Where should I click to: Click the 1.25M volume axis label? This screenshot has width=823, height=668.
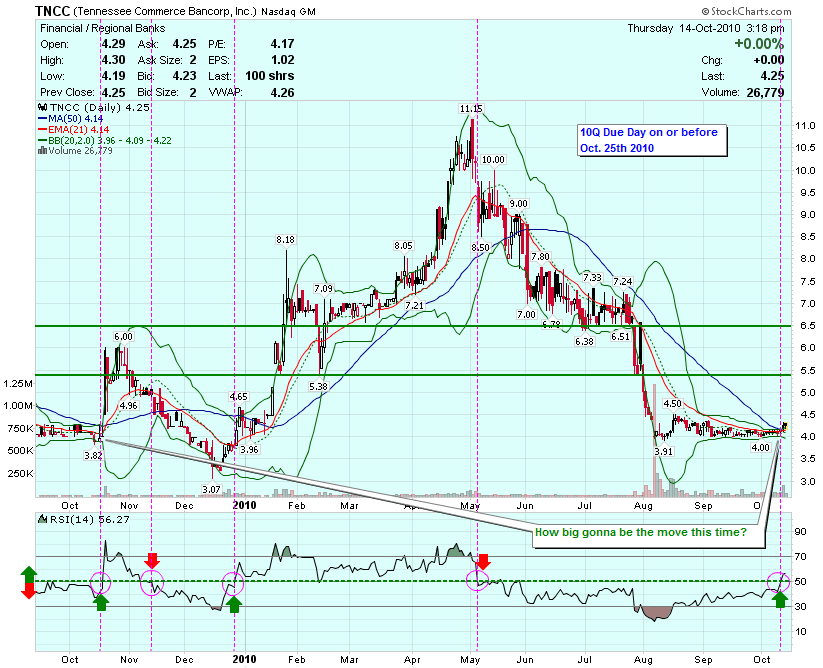click(18, 384)
